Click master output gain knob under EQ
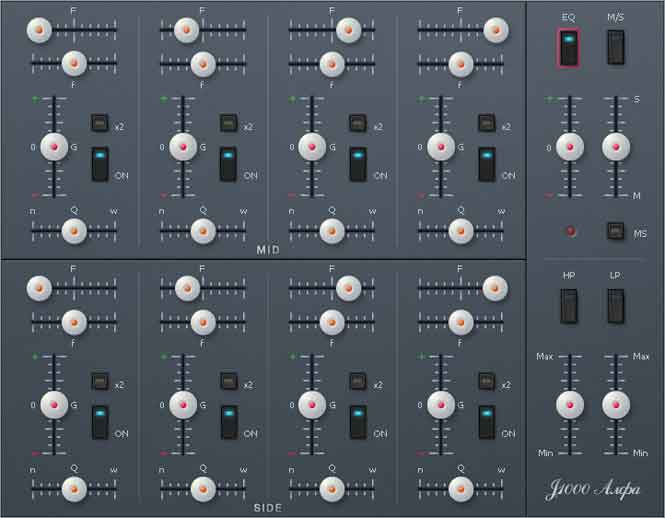The height and width of the screenshot is (518, 665). [x=570, y=147]
